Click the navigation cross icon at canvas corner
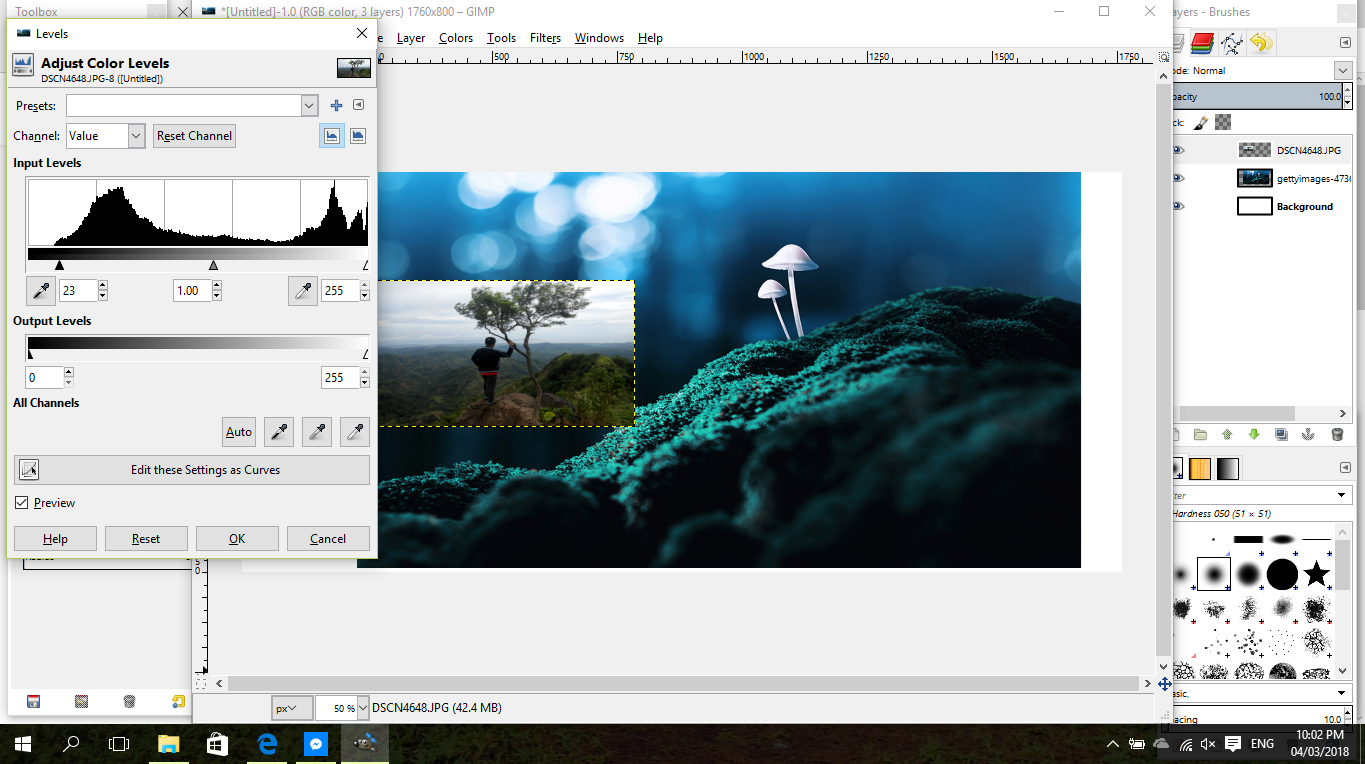1365x764 pixels. pyautogui.click(x=1164, y=684)
